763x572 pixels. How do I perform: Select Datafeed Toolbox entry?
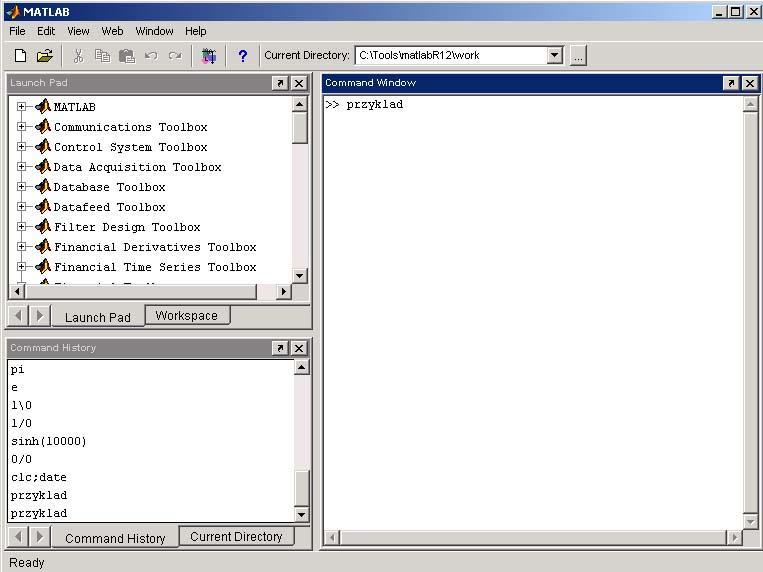pos(109,207)
